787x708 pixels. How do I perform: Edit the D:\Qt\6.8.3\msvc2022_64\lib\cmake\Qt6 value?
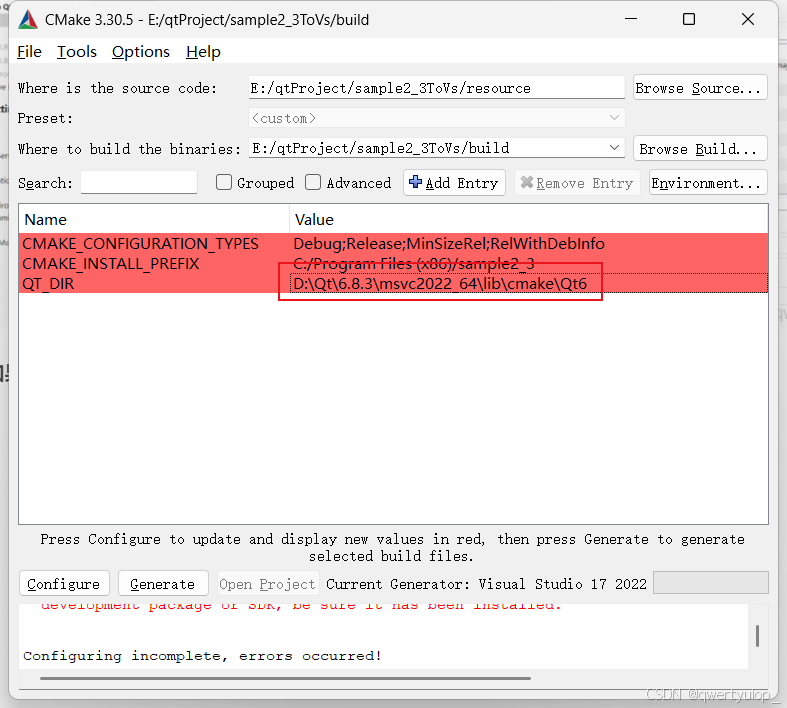point(440,284)
